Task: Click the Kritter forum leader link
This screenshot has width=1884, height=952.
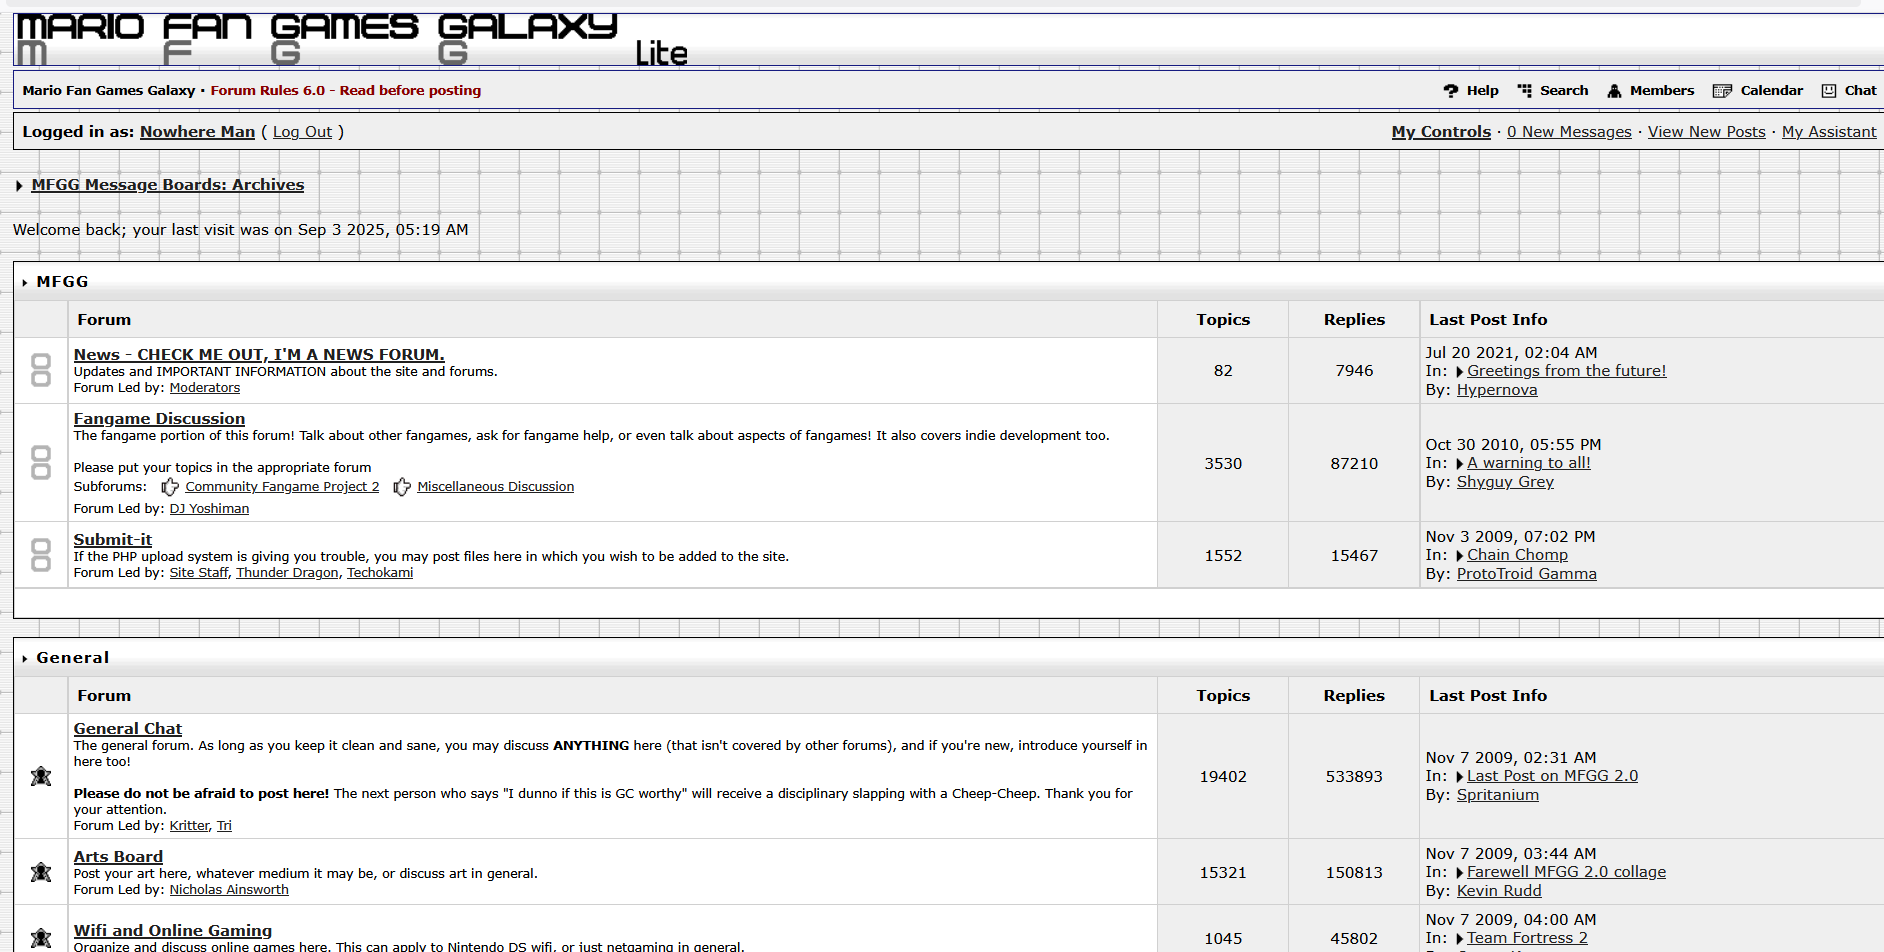Action: click(x=189, y=826)
